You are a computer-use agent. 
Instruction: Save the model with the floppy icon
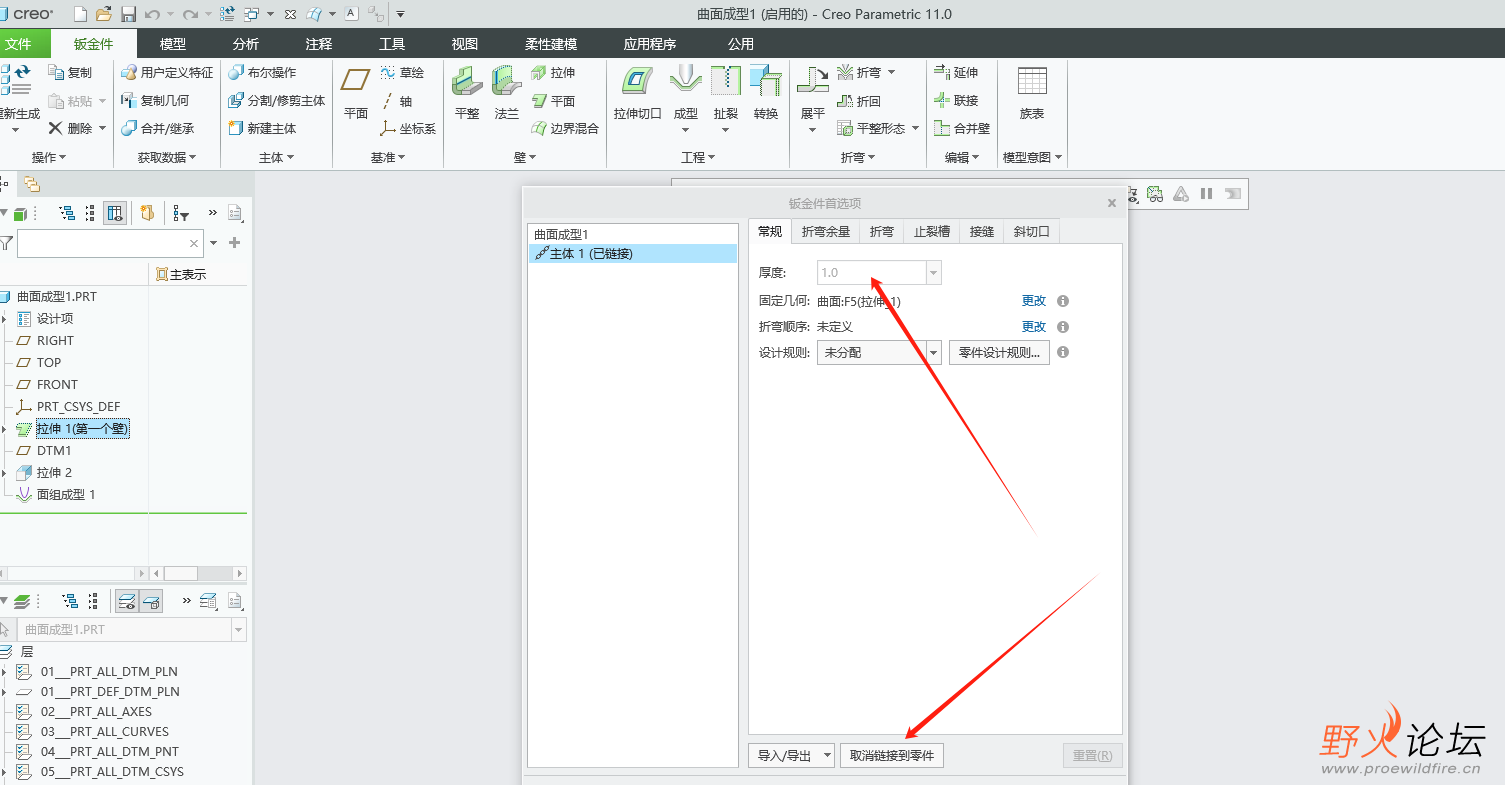(128, 14)
